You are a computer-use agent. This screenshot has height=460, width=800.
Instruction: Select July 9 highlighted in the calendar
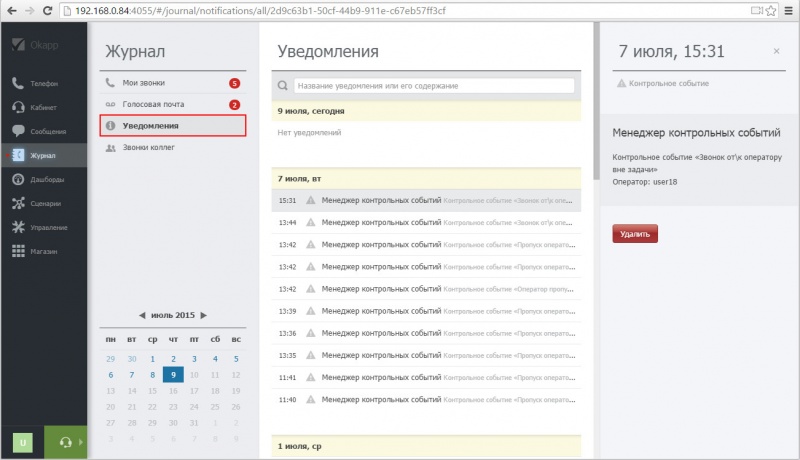click(x=173, y=375)
